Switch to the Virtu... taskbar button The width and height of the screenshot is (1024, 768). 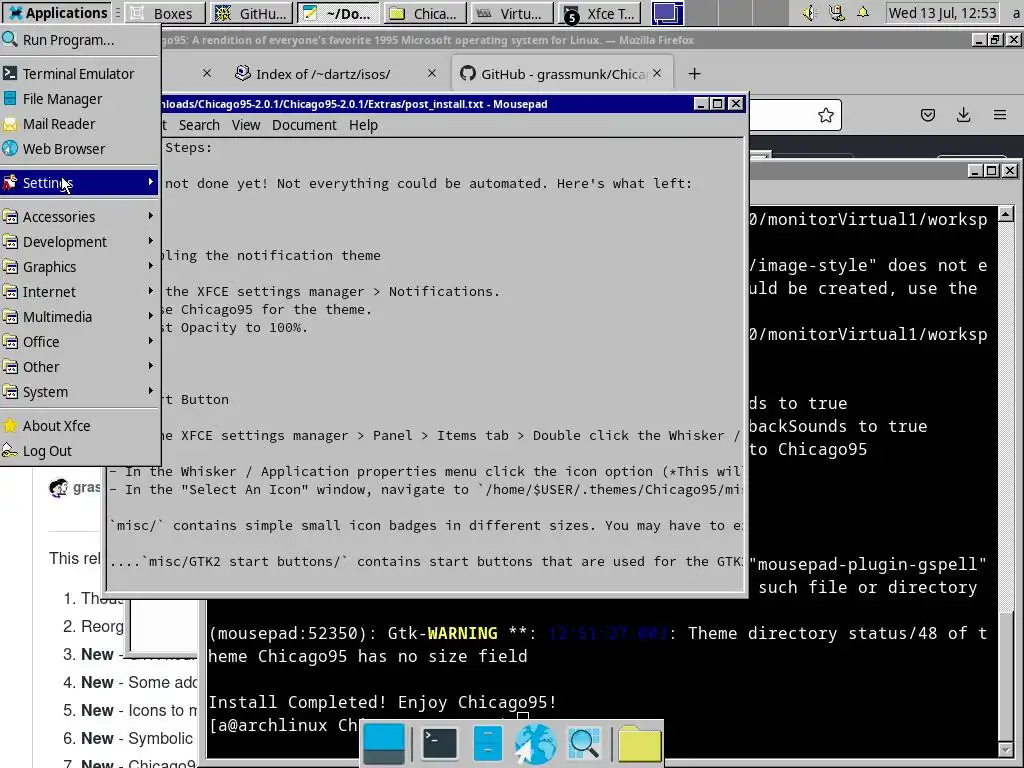click(511, 13)
